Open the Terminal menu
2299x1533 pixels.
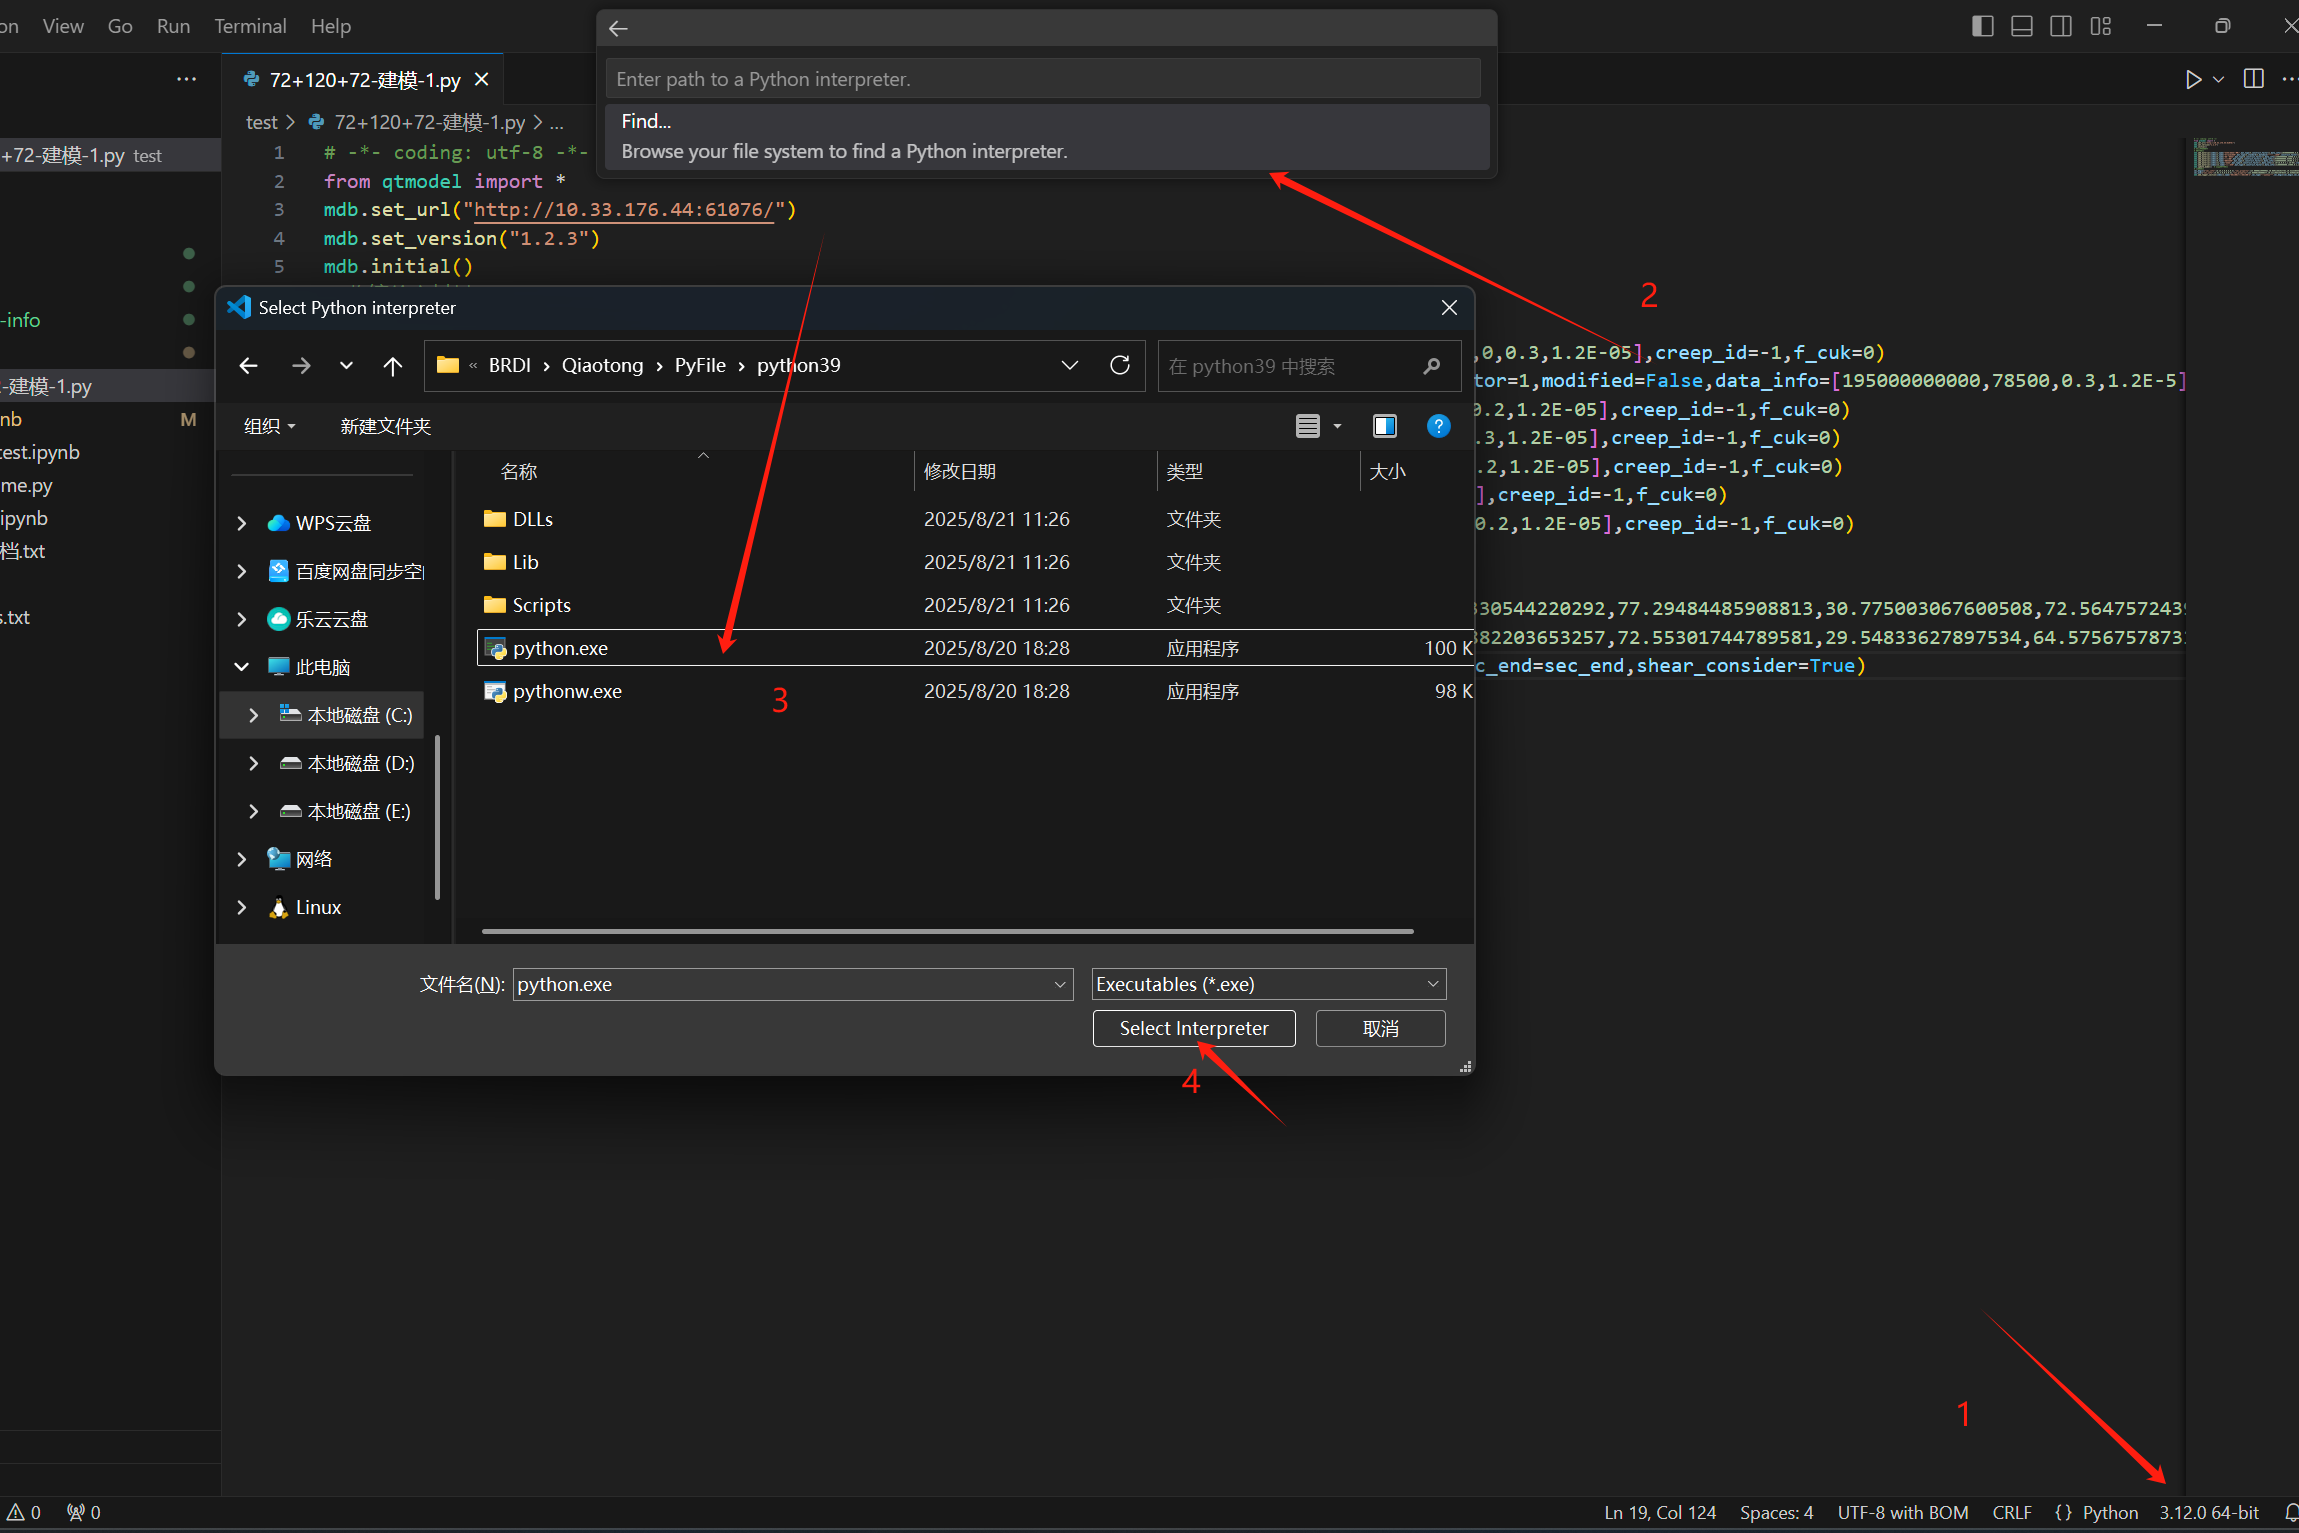coord(250,26)
